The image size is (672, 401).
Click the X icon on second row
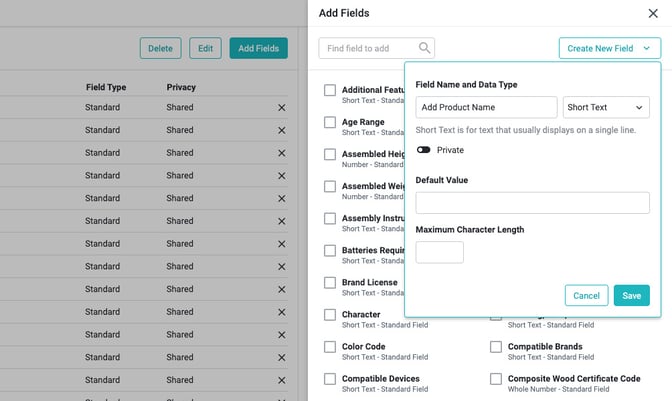click(281, 130)
